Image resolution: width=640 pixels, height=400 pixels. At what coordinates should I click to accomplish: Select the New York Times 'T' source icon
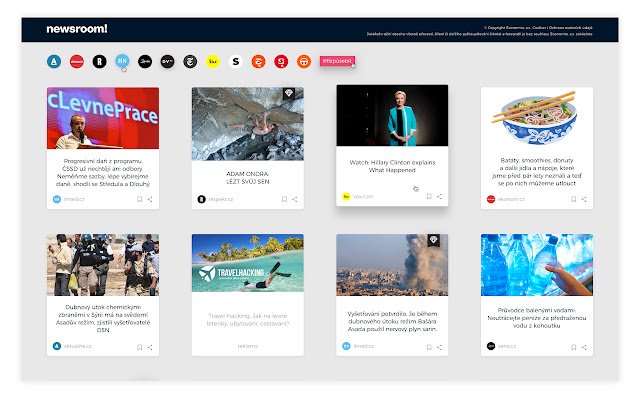[190, 62]
